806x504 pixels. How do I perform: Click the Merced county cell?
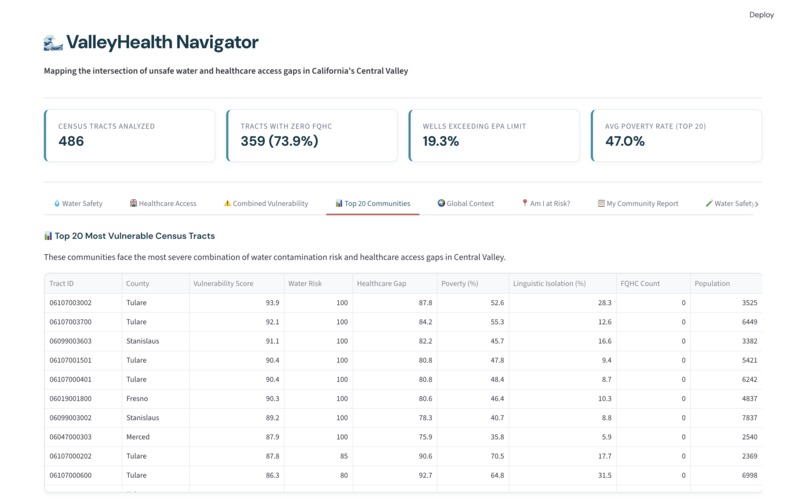pyautogui.click(x=155, y=437)
